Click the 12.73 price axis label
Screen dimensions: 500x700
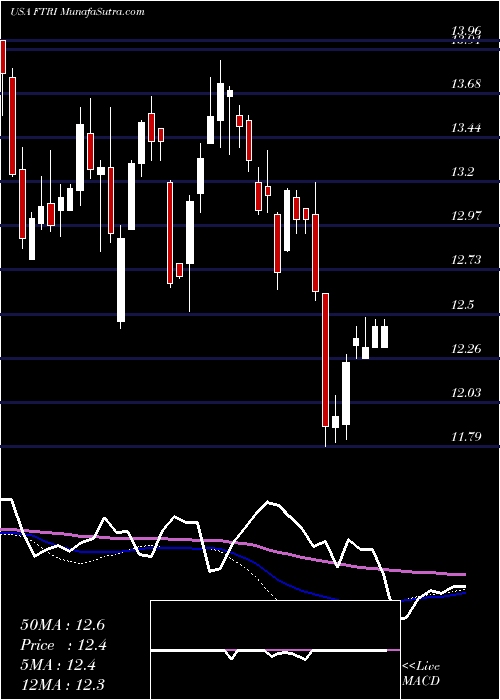[466, 260]
